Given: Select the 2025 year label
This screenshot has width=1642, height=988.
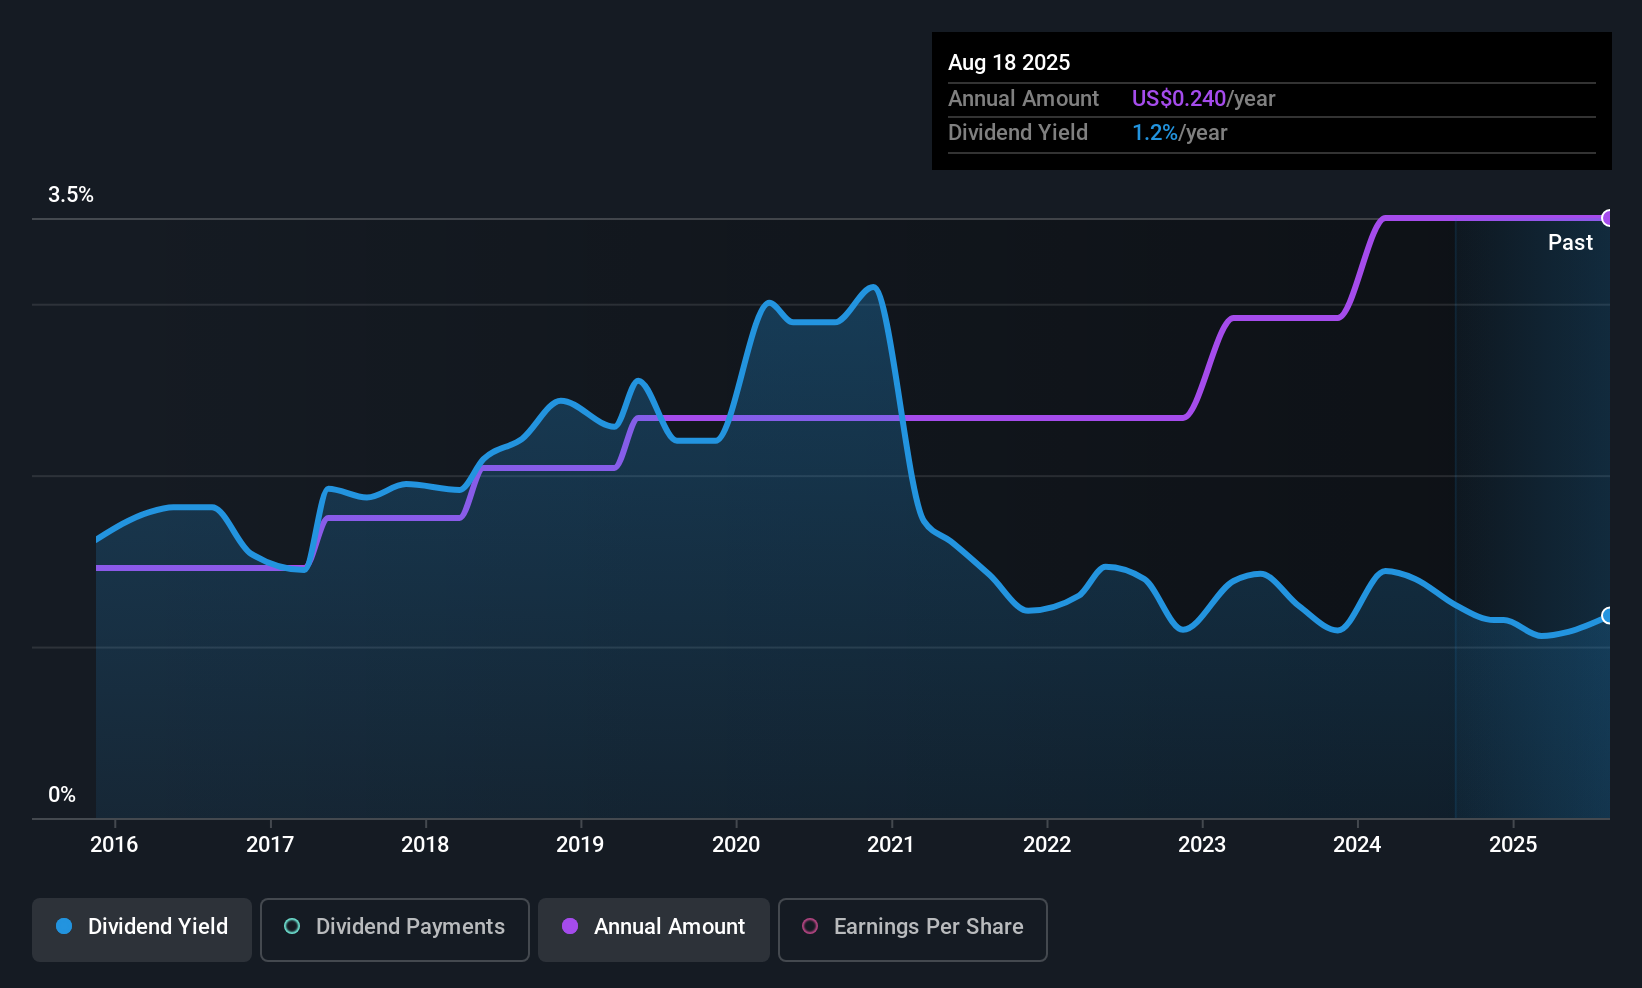Looking at the screenshot, I should pos(1513,845).
